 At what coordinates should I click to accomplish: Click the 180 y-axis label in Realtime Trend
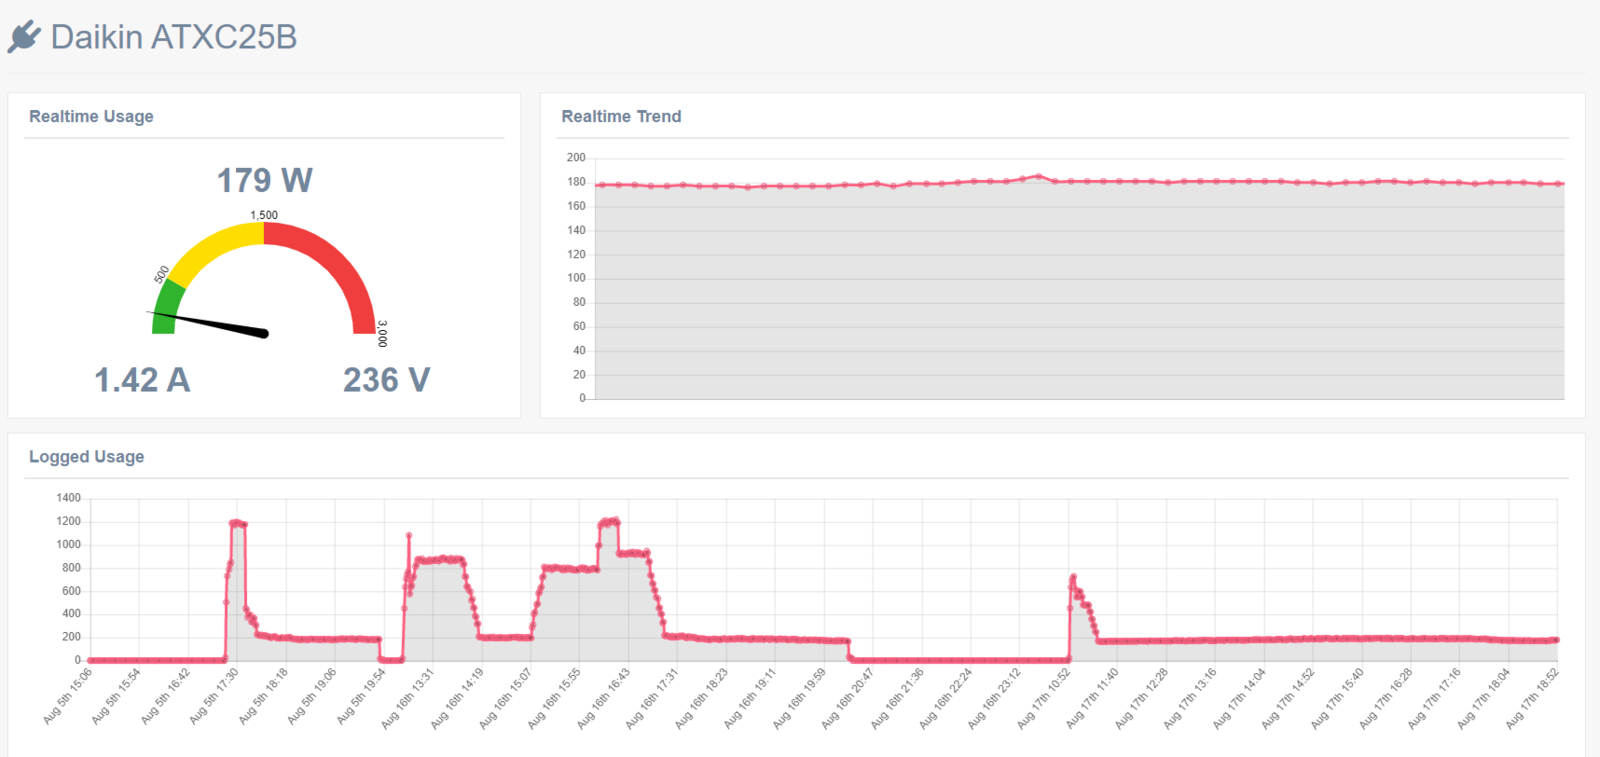[x=576, y=182]
